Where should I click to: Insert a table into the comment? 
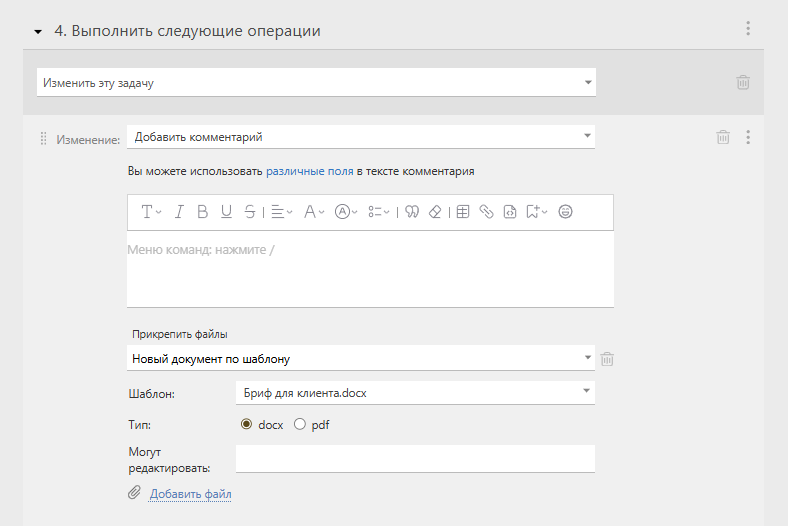(x=463, y=212)
